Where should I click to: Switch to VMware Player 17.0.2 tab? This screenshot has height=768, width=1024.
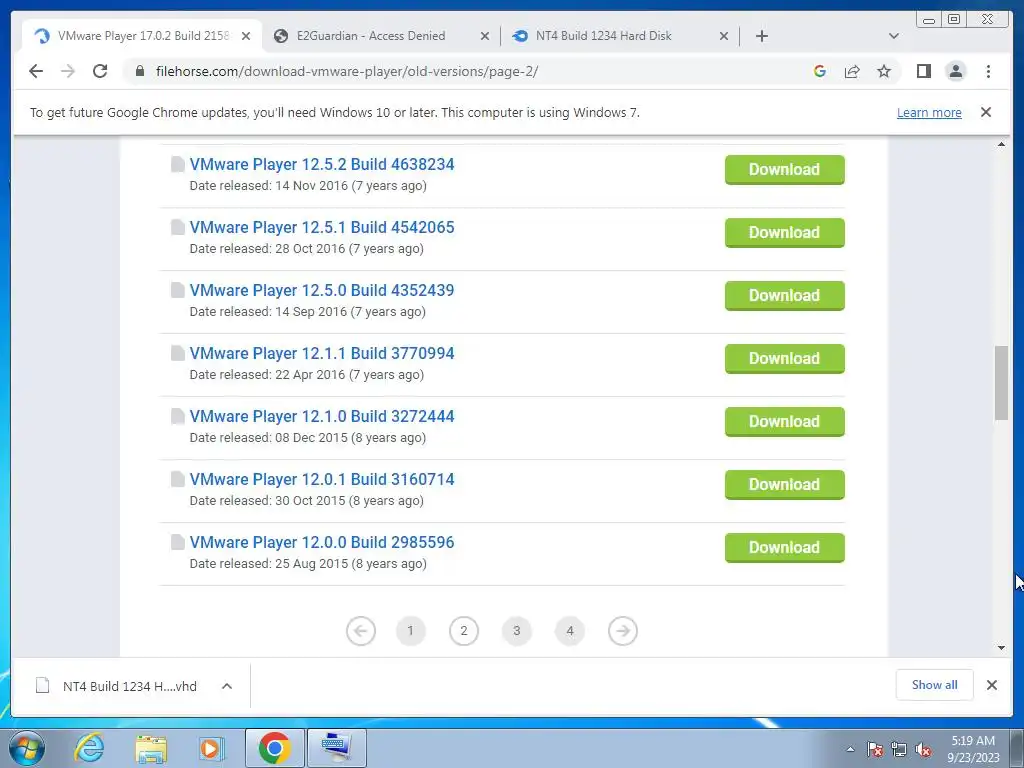click(142, 36)
